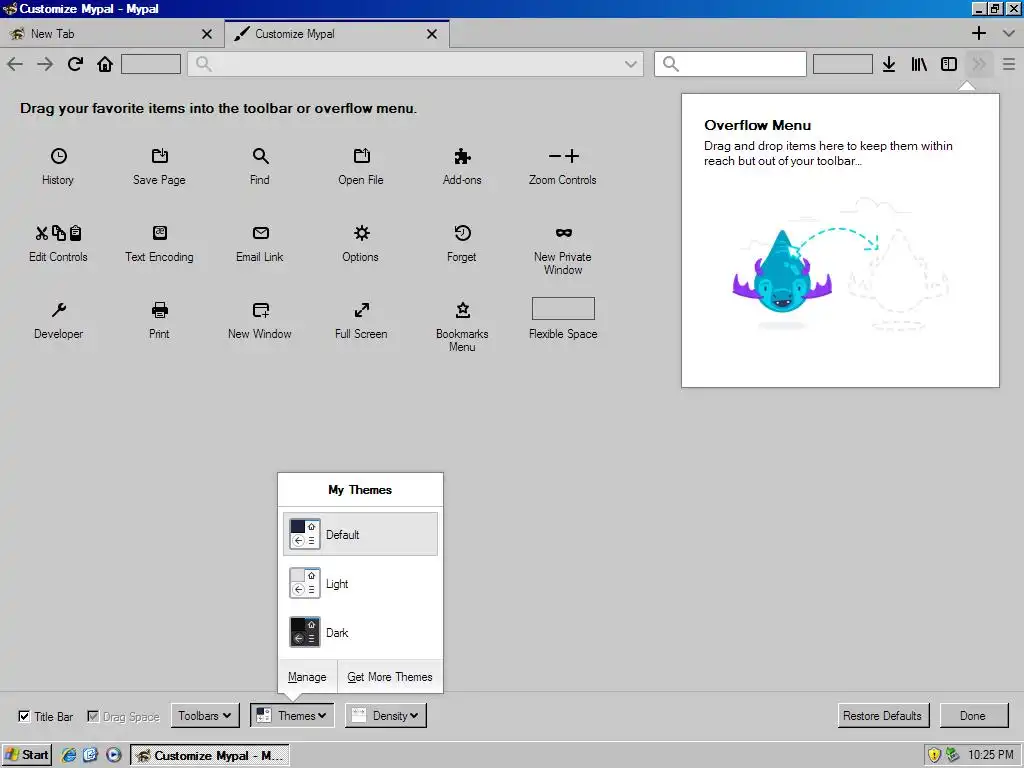Select the Open File icon
Screen dimensions: 1024x768
click(x=361, y=156)
